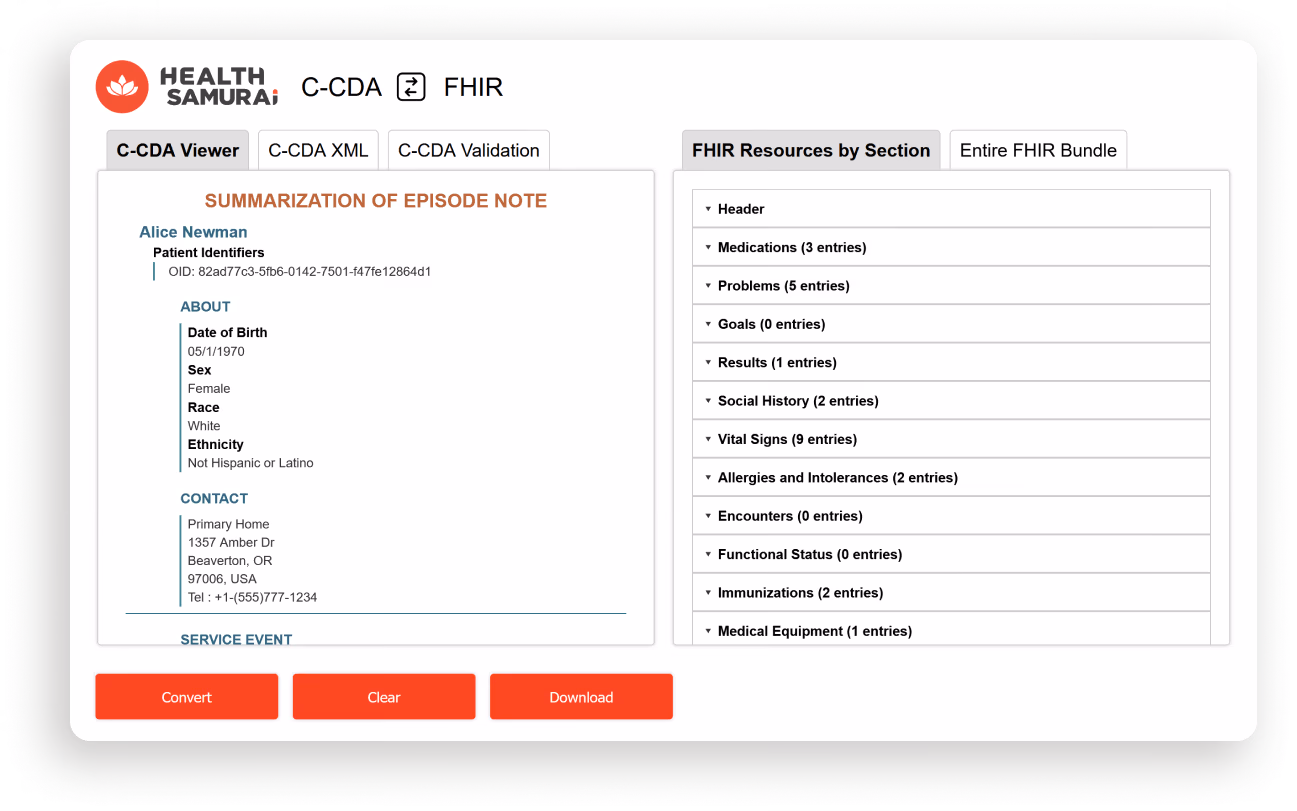Expand Vital Signs (9 entries) section
Screen dimensions: 1297x811
point(786,439)
